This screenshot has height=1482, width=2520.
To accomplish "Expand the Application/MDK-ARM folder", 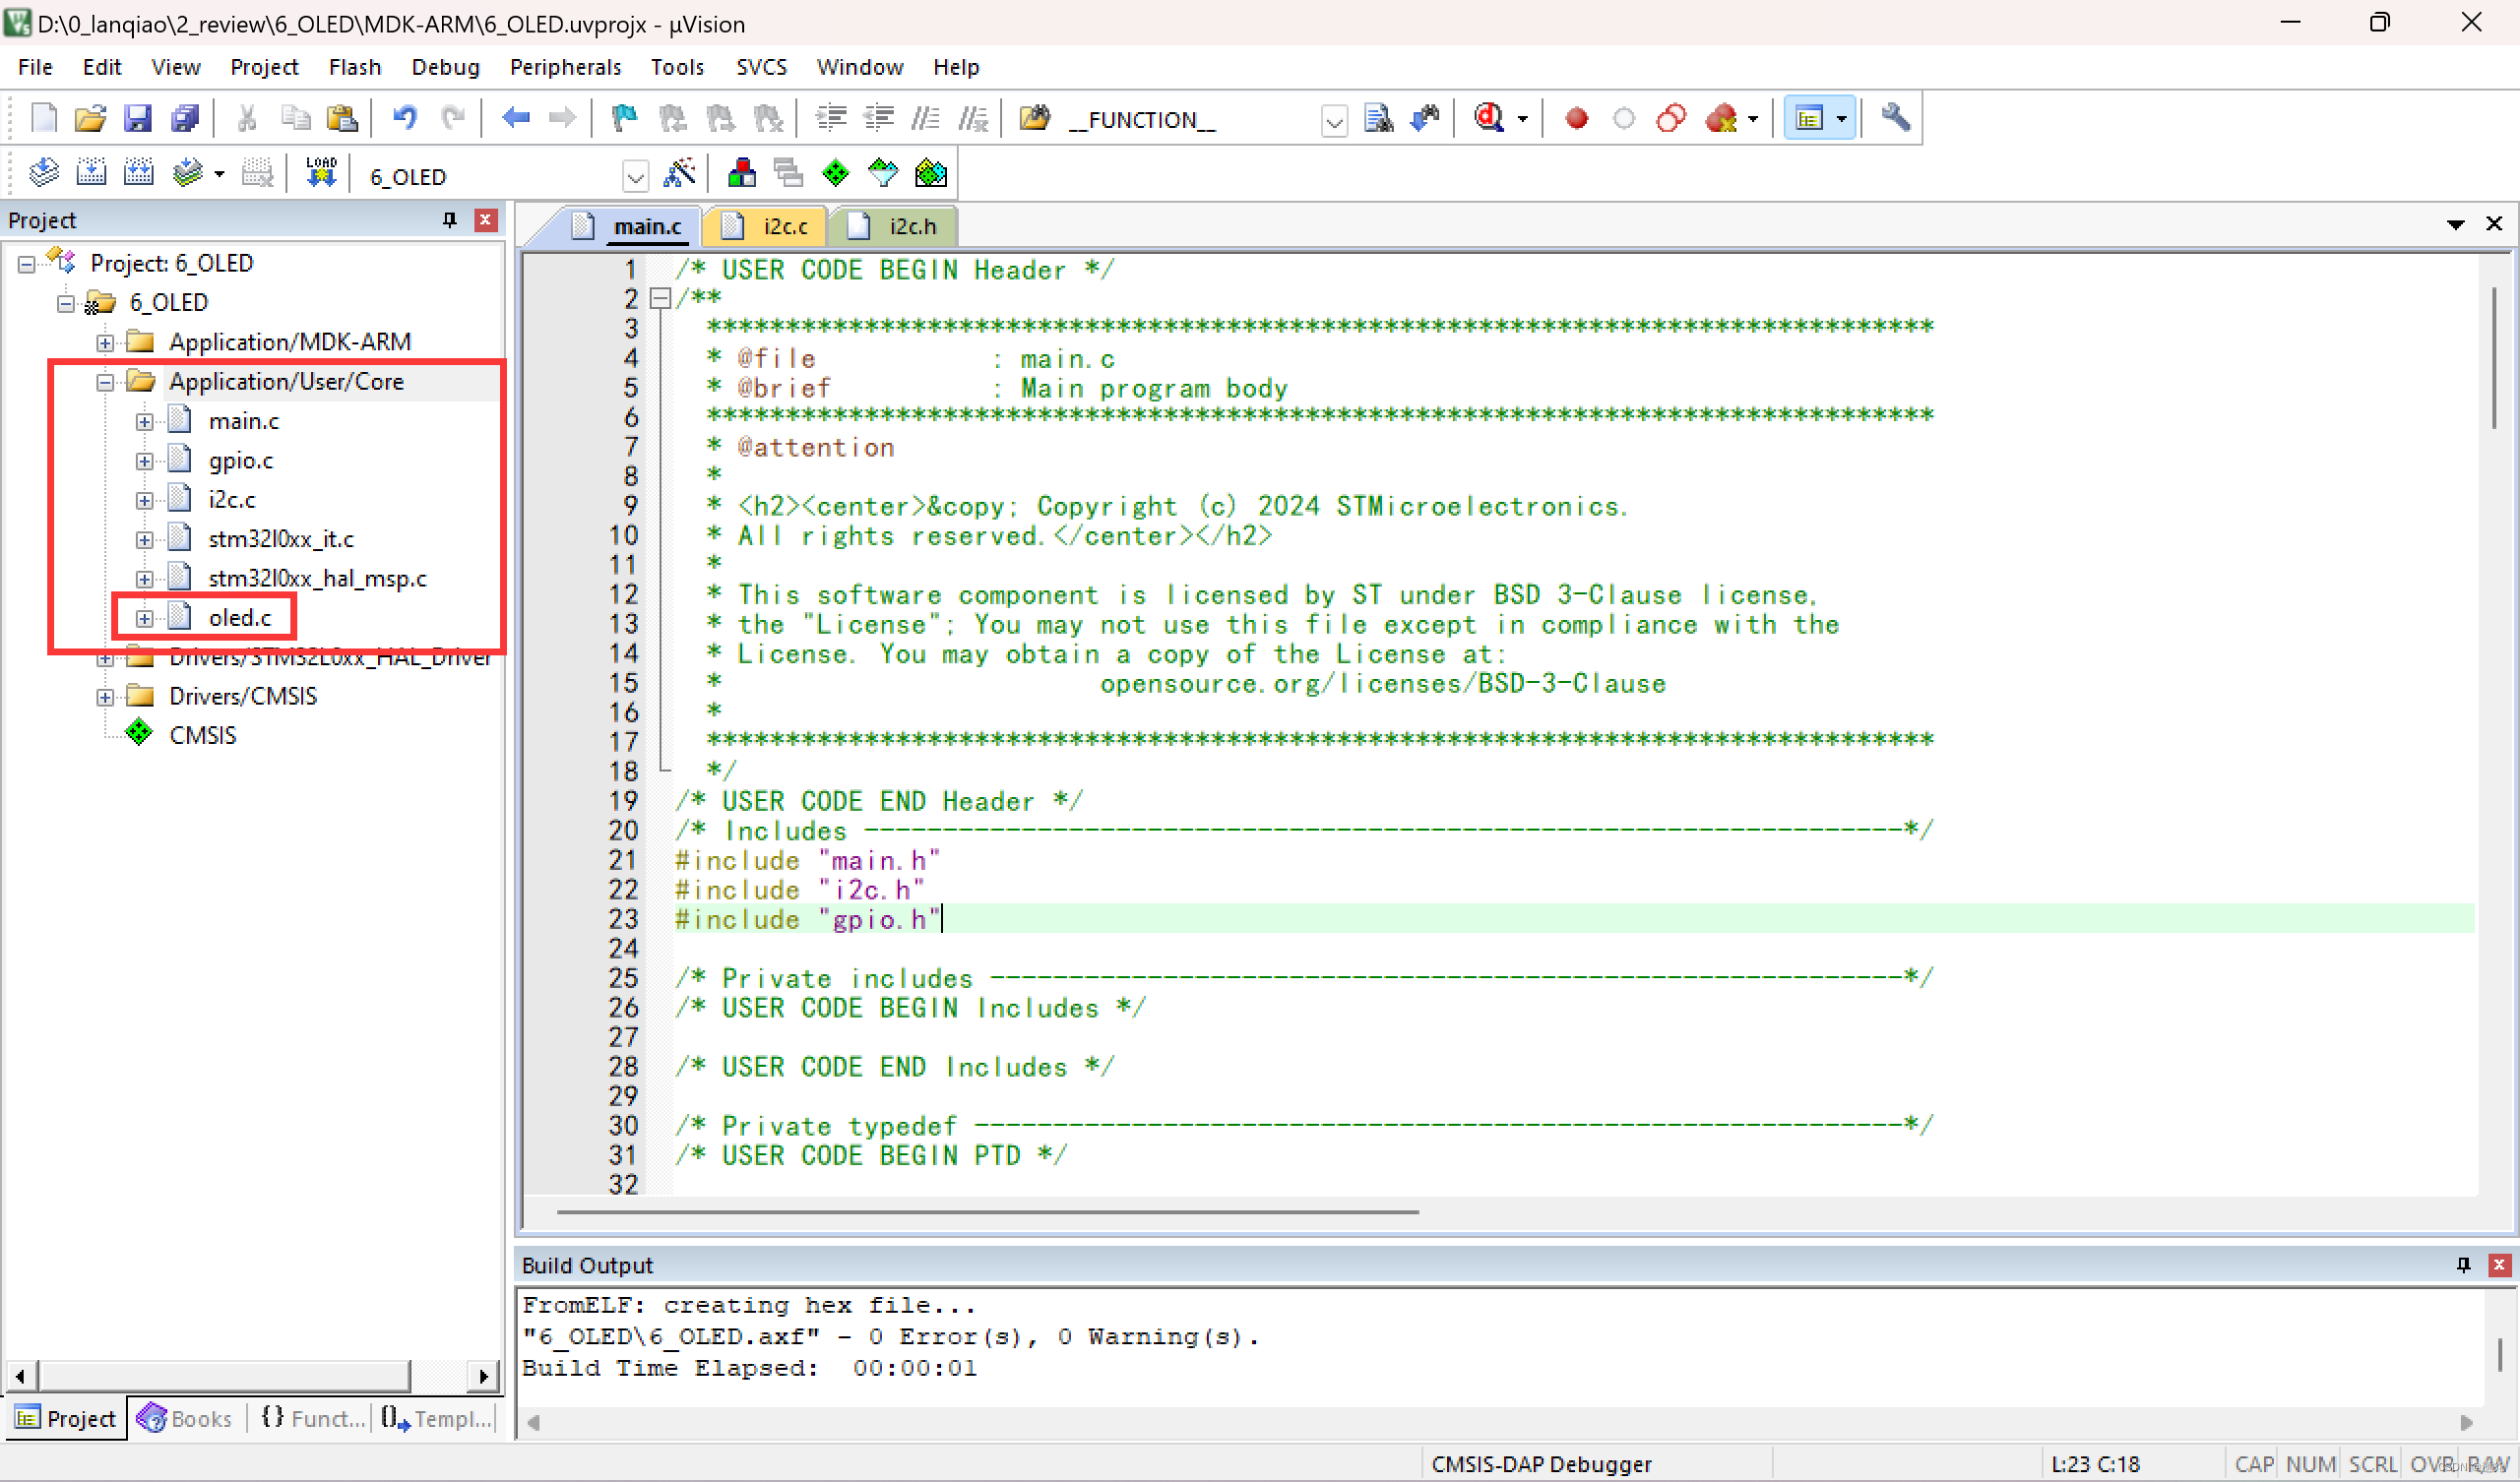I will click(x=105, y=343).
